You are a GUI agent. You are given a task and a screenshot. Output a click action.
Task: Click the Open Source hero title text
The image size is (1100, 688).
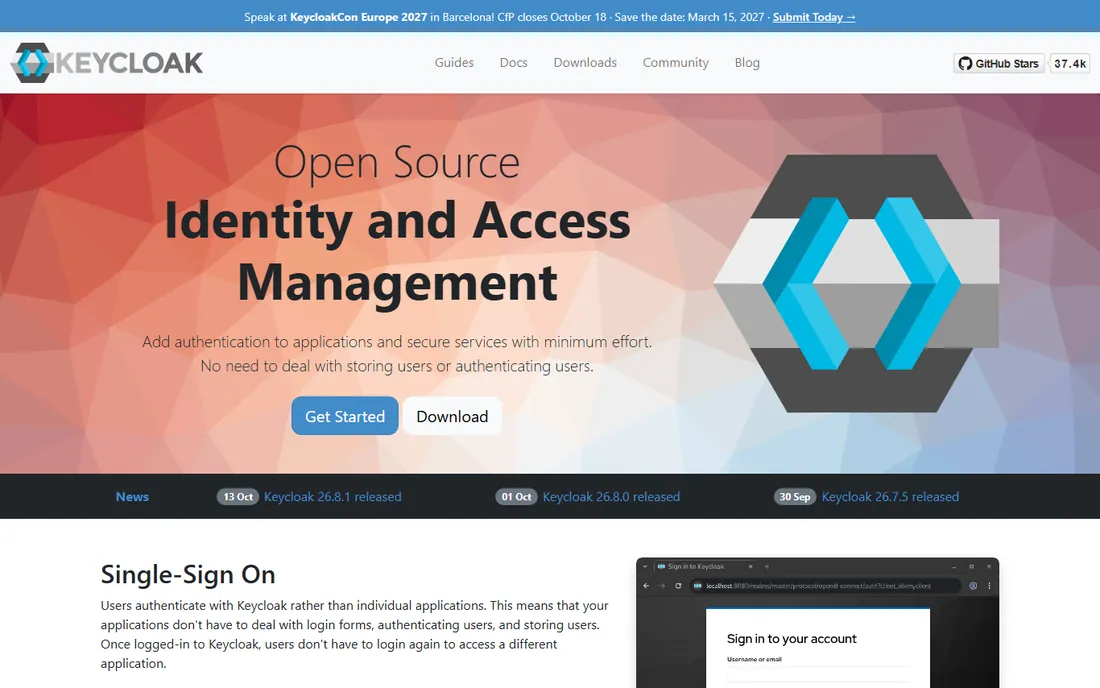[x=397, y=163]
